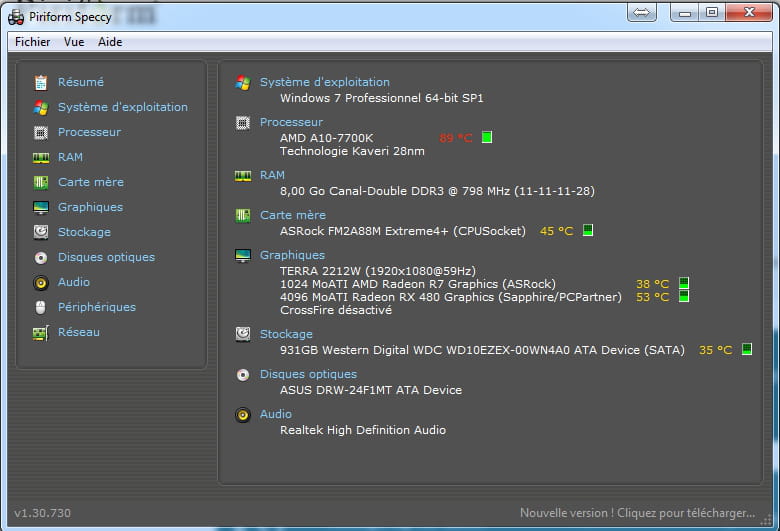Open the Vue menu
Viewport: 780px width, 531px height.
click(x=74, y=42)
